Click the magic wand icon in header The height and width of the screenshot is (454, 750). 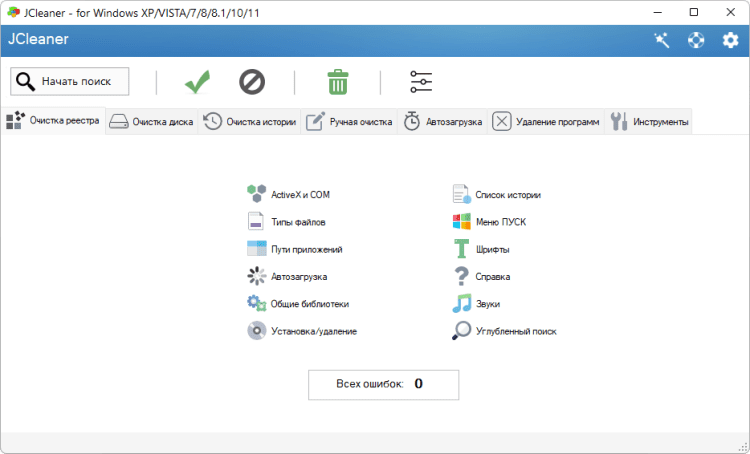click(661, 40)
